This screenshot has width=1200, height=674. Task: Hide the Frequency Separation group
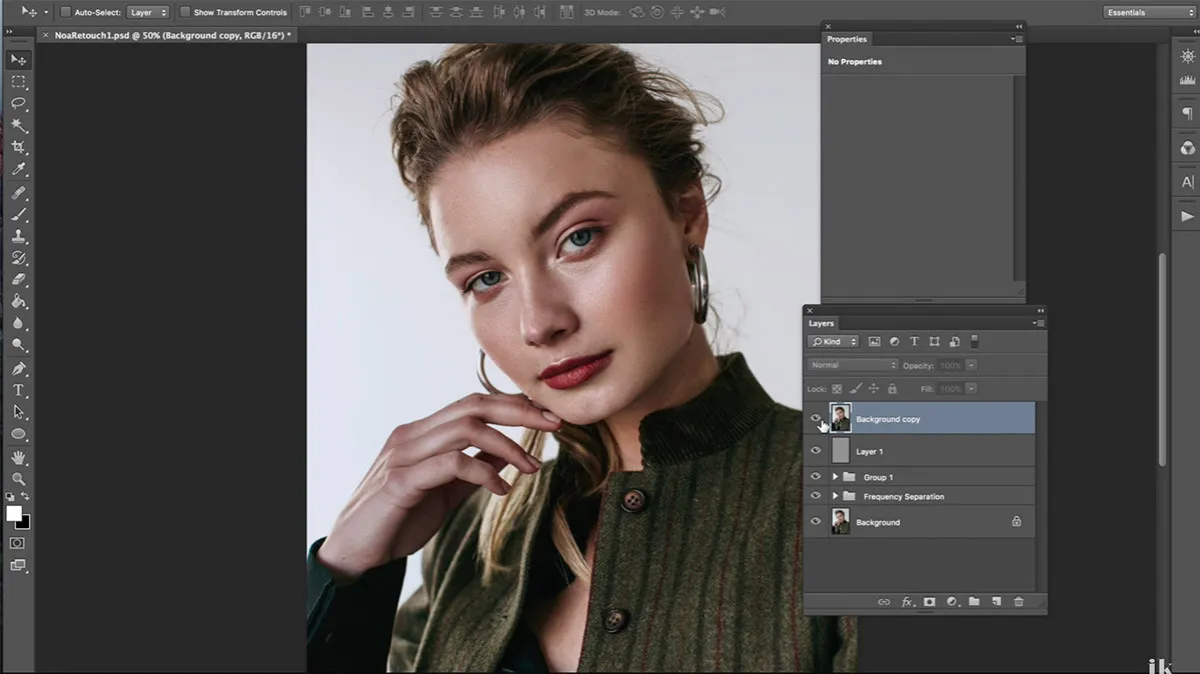pos(816,496)
